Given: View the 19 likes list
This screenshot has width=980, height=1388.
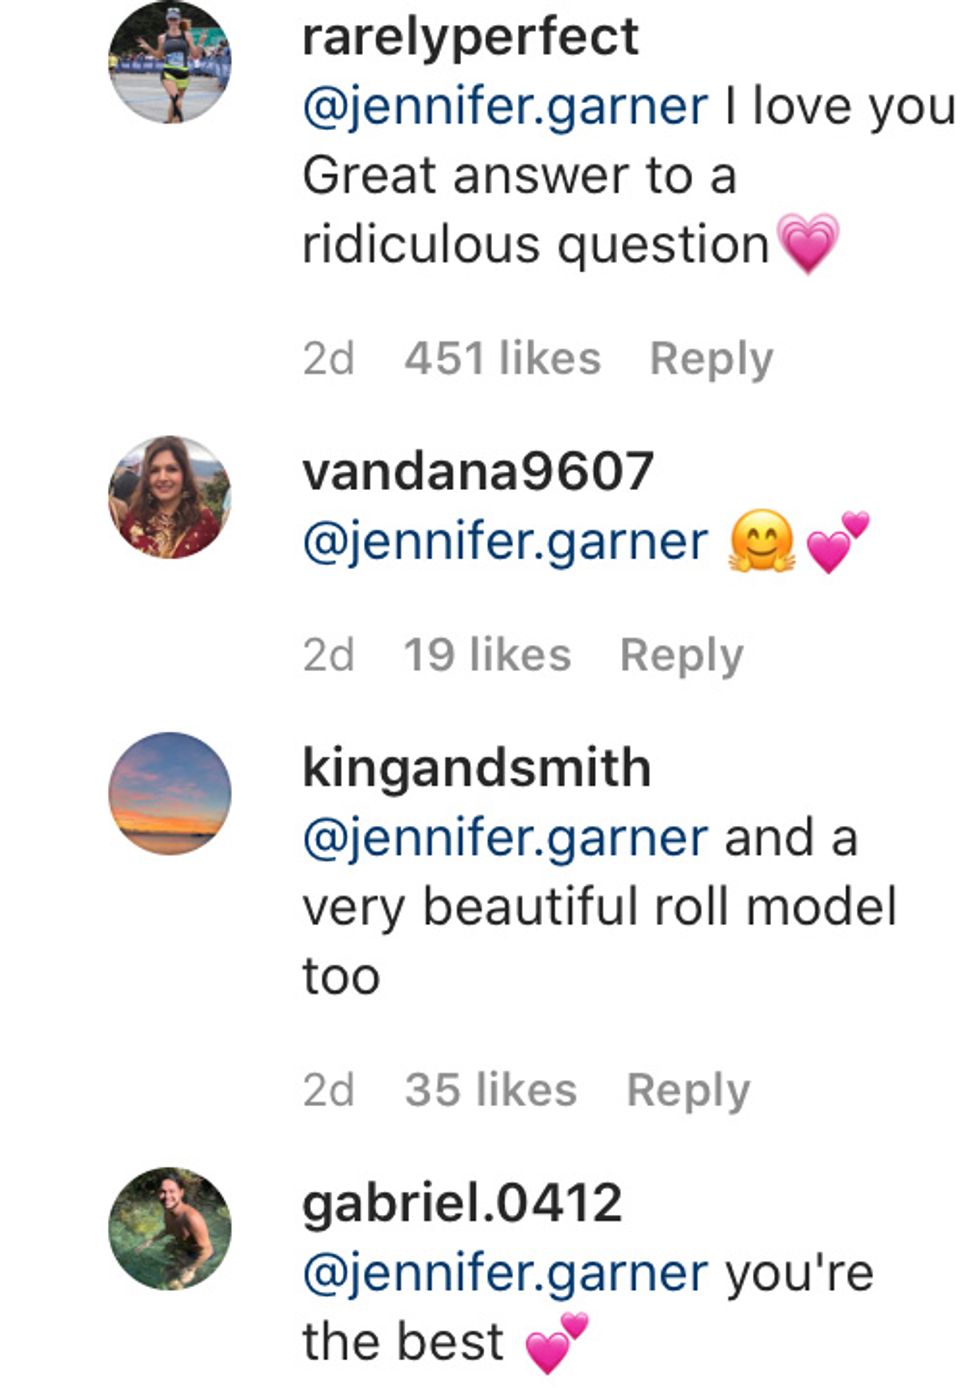Looking at the screenshot, I should tap(487, 655).
